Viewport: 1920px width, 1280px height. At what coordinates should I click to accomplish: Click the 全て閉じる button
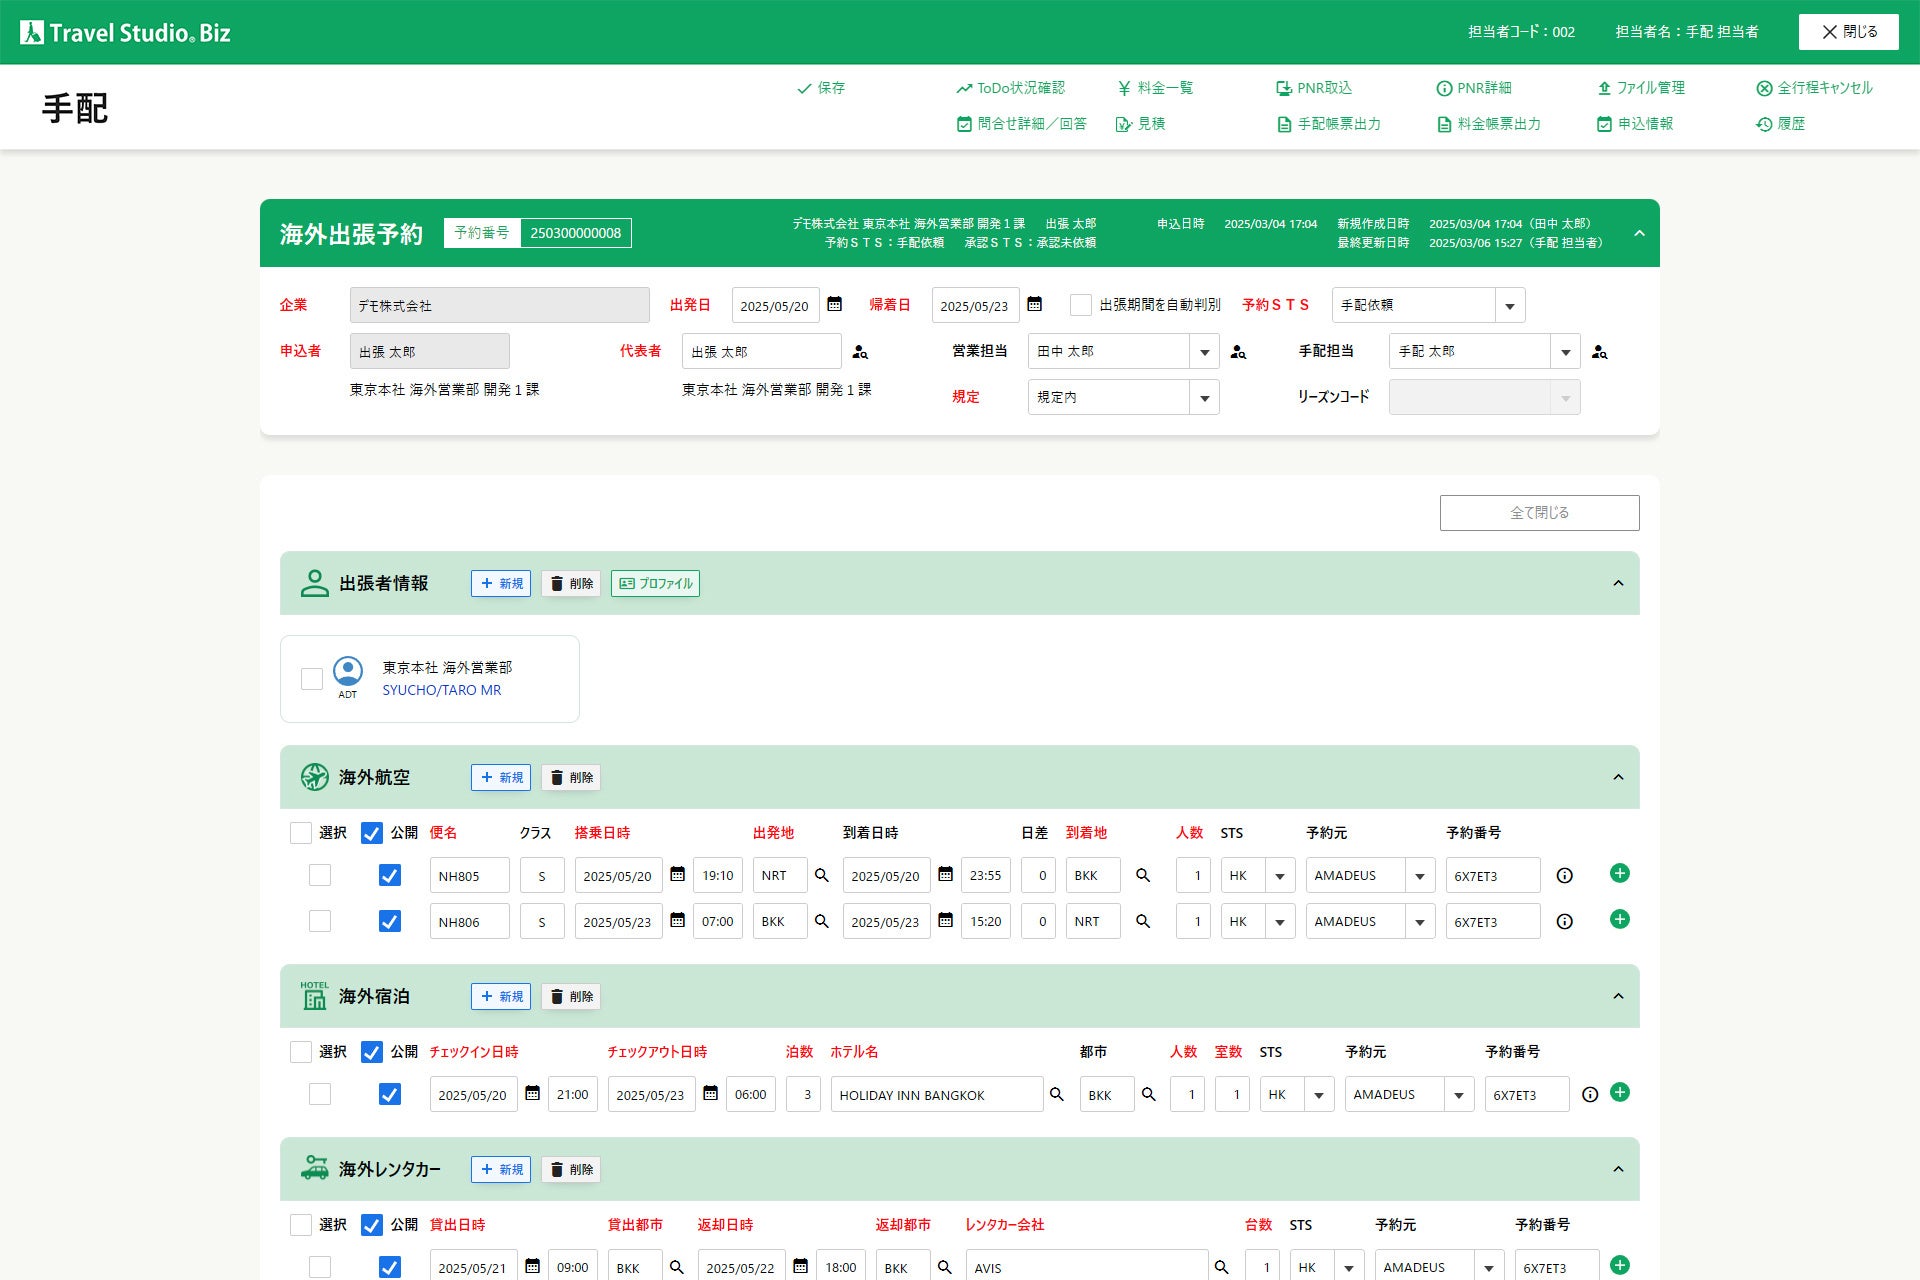[1539, 512]
